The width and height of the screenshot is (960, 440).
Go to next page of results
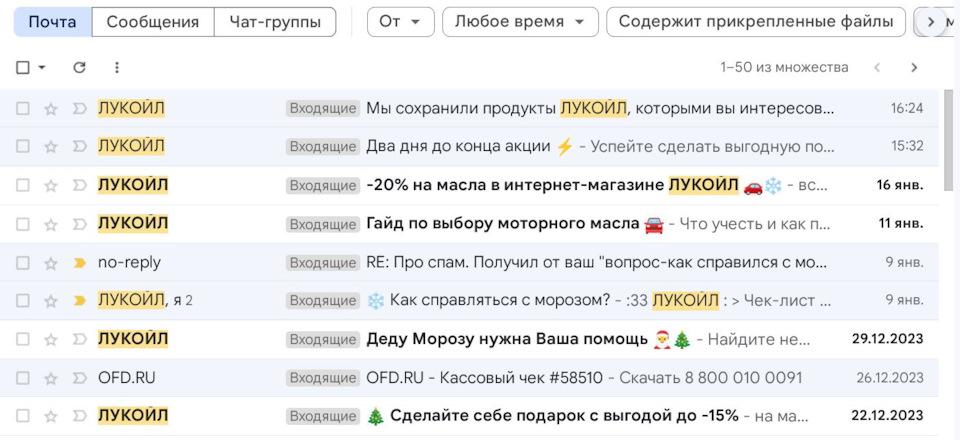tap(914, 67)
